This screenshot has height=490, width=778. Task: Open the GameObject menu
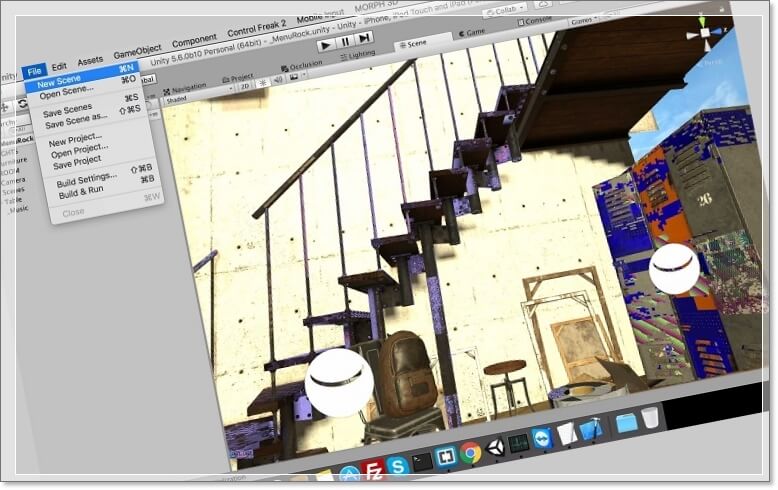click(x=137, y=51)
